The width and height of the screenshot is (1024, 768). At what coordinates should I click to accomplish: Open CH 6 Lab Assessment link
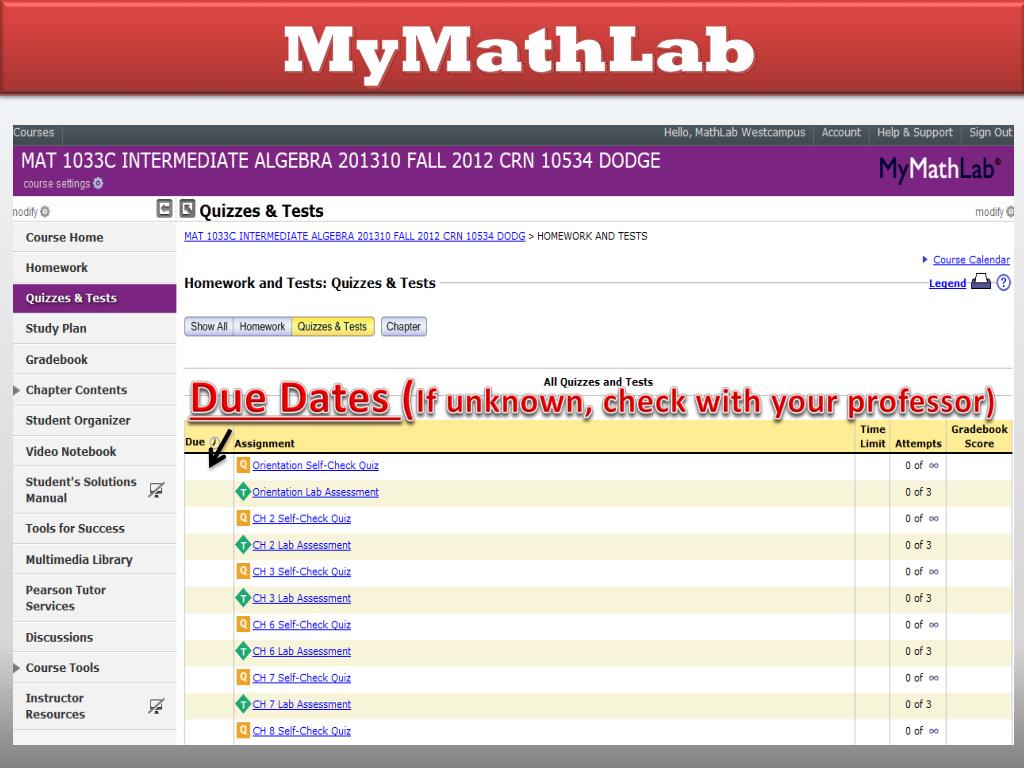302,651
